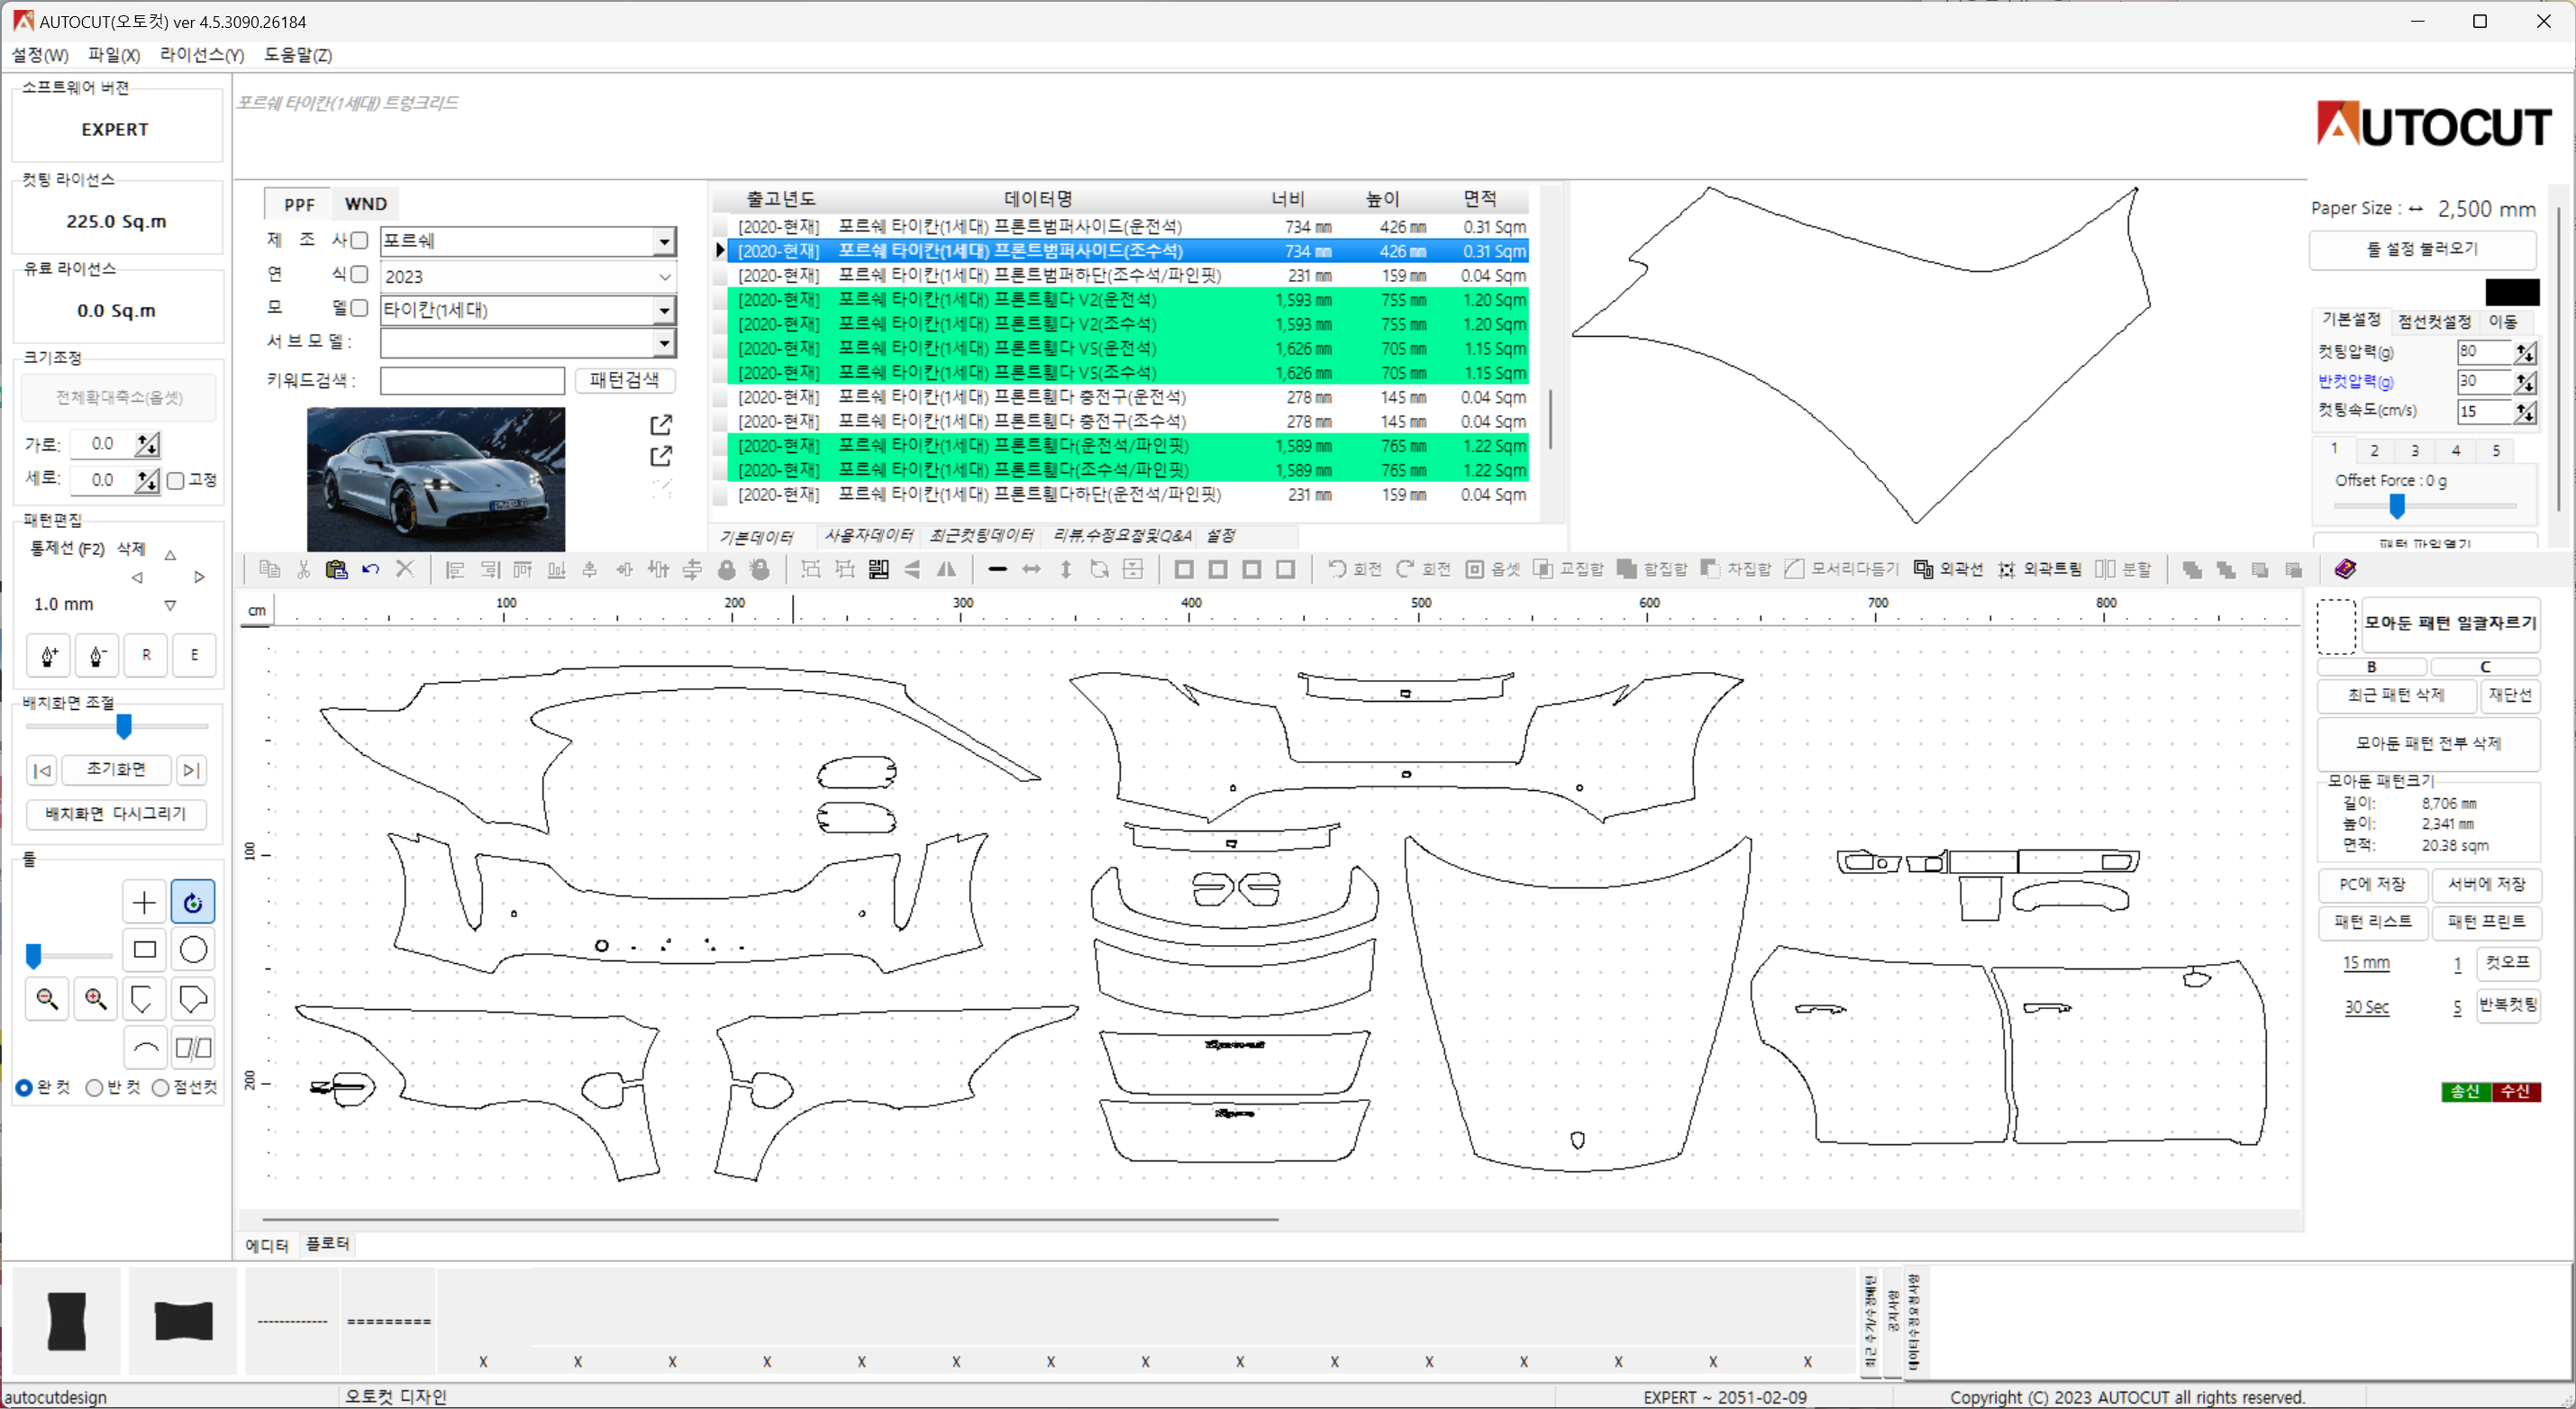This screenshot has width=2576, height=1409.
Task: Click the add pen node icon
Action: click(x=48, y=655)
